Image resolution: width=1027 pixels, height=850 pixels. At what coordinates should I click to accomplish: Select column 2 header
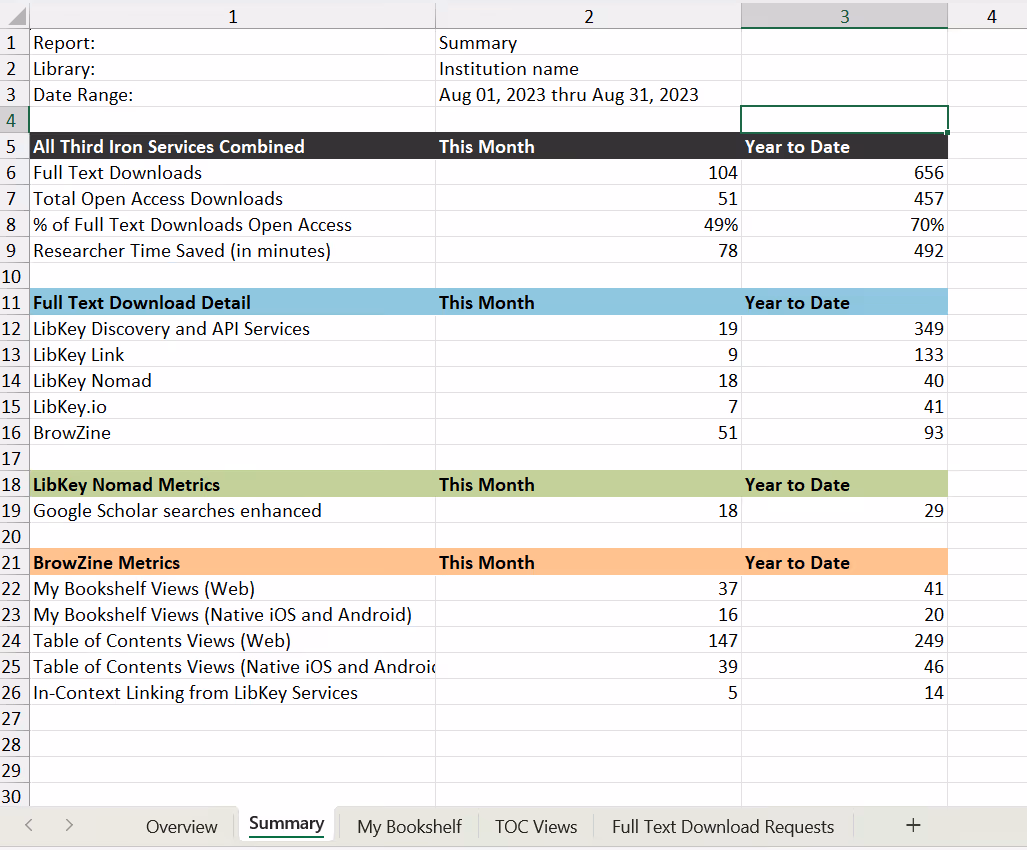(x=588, y=16)
